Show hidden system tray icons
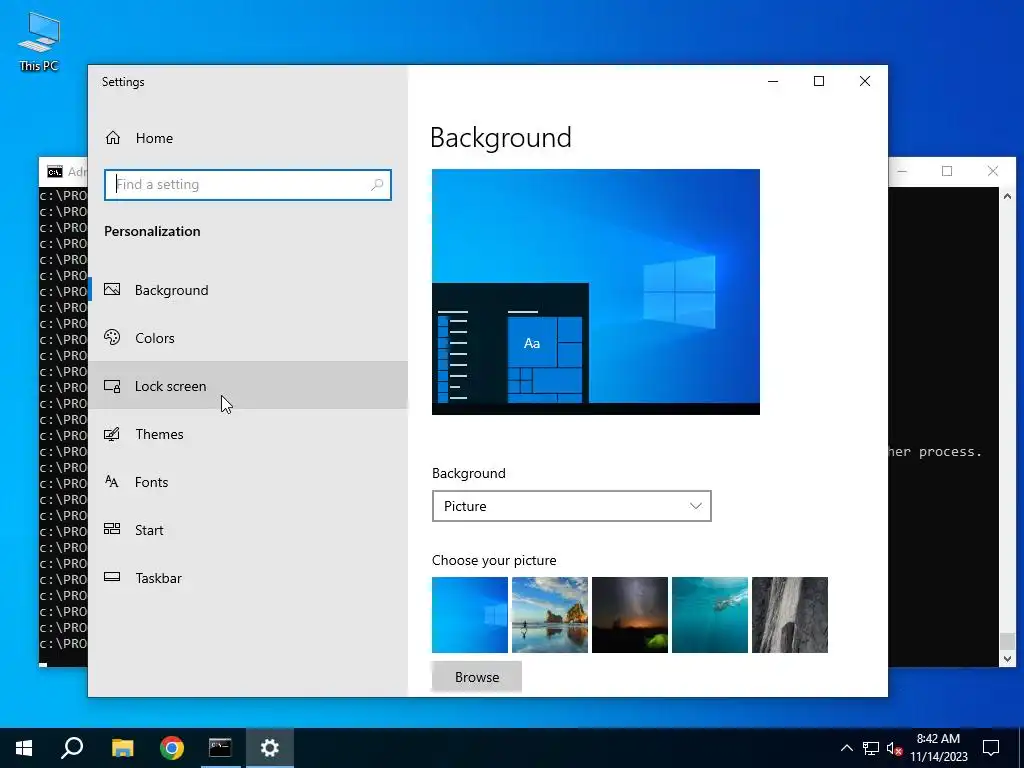The height and width of the screenshot is (768, 1024). click(x=846, y=748)
